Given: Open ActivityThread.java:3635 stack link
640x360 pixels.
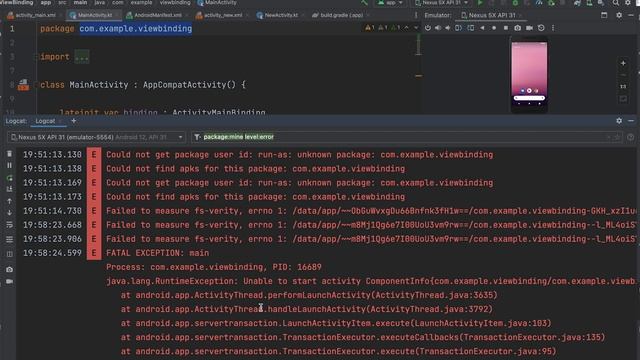Looking at the screenshot, I should tap(434, 295).
